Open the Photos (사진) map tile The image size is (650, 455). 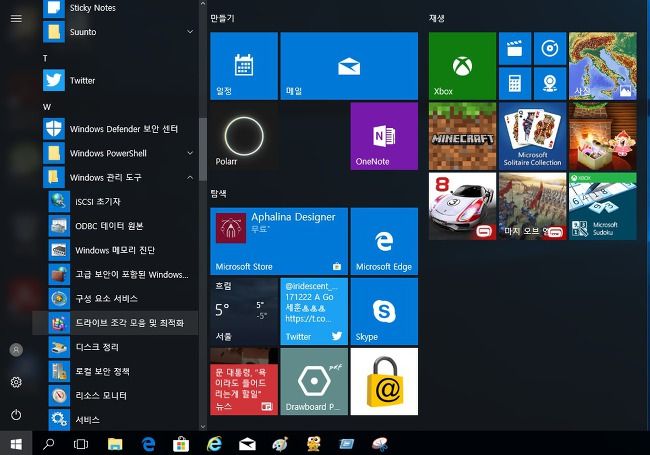(603, 66)
